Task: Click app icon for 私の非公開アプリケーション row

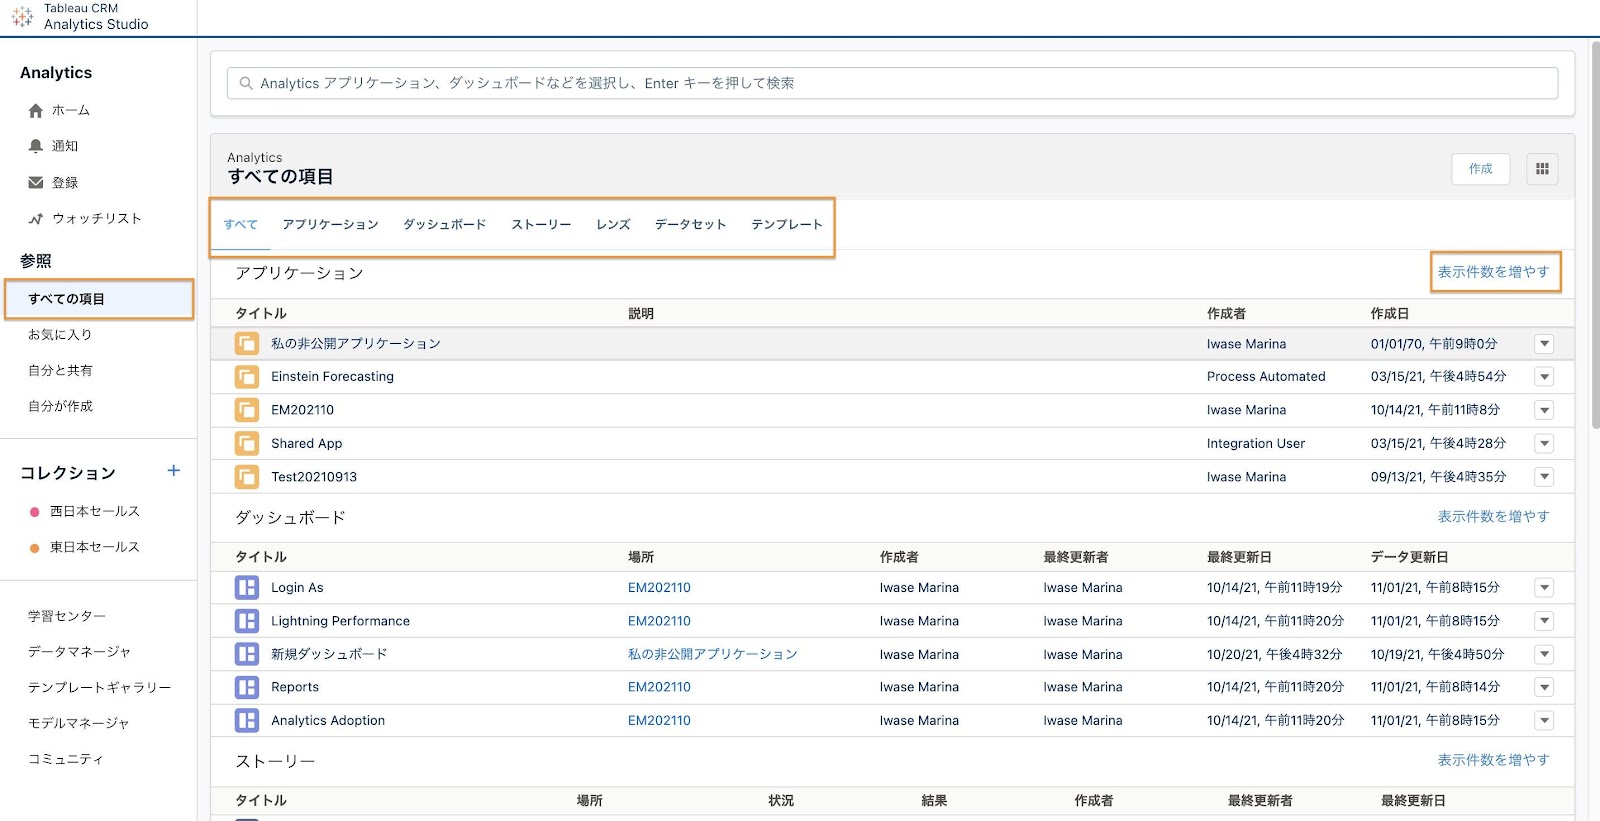Action: tap(247, 344)
